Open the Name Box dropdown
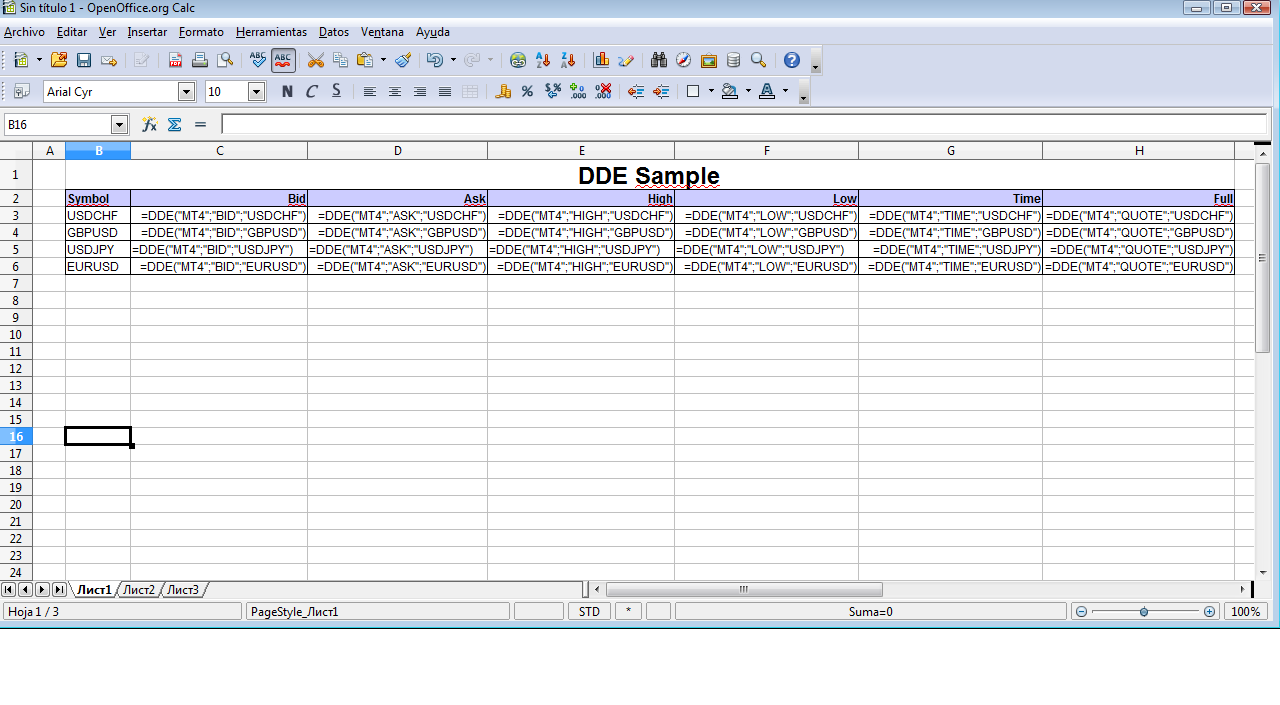 tap(120, 125)
